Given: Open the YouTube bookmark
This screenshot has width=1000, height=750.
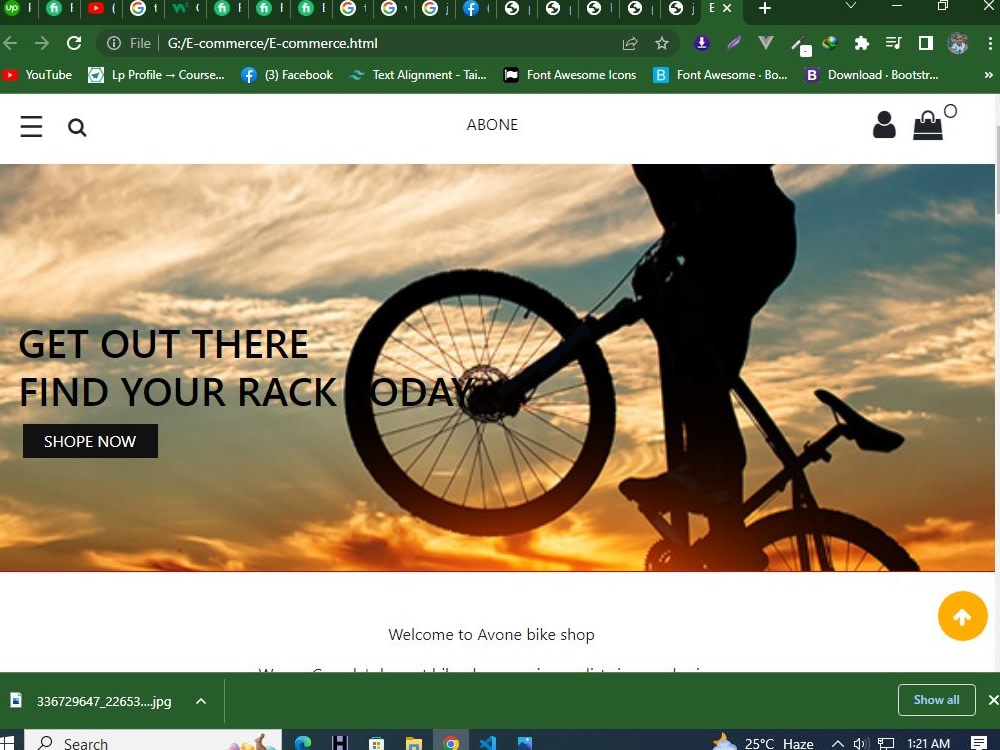Looking at the screenshot, I should [37, 75].
